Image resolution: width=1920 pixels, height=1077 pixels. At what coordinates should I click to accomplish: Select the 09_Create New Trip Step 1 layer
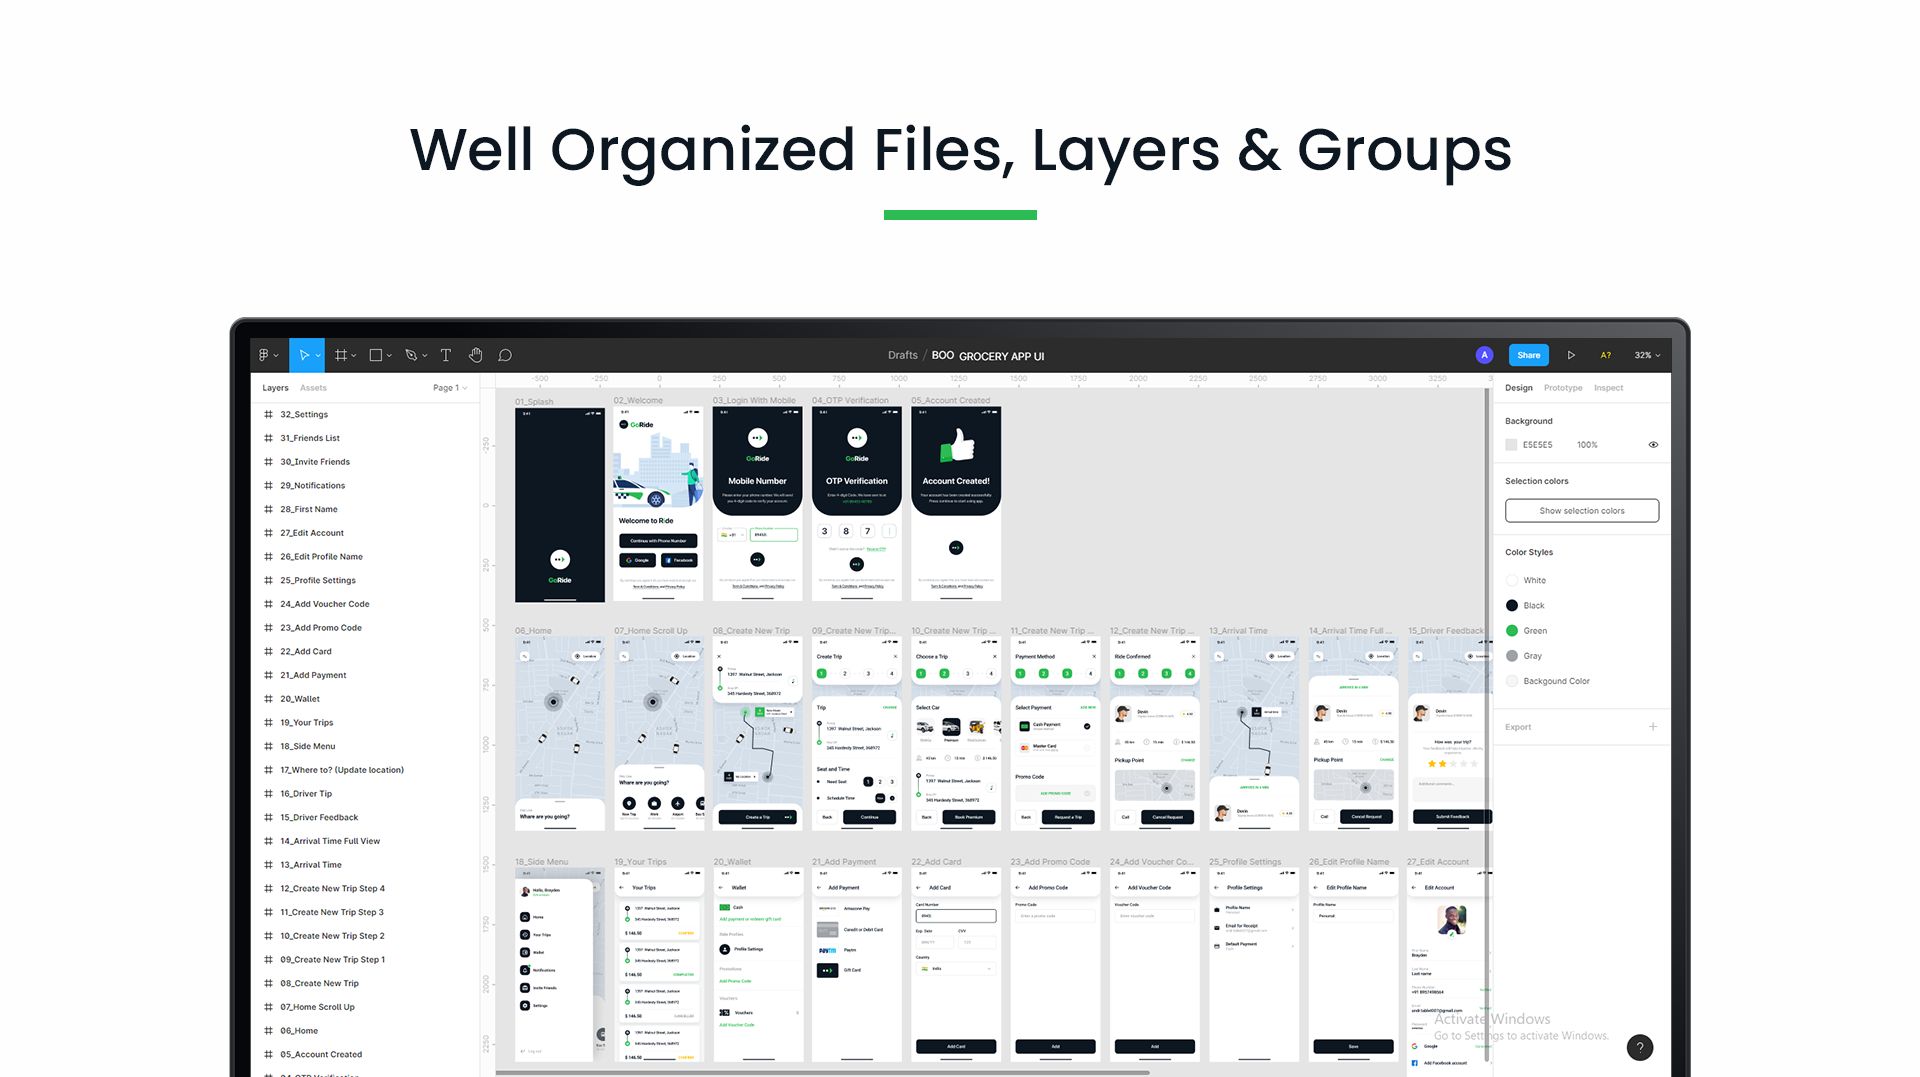(x=333, y=960)
